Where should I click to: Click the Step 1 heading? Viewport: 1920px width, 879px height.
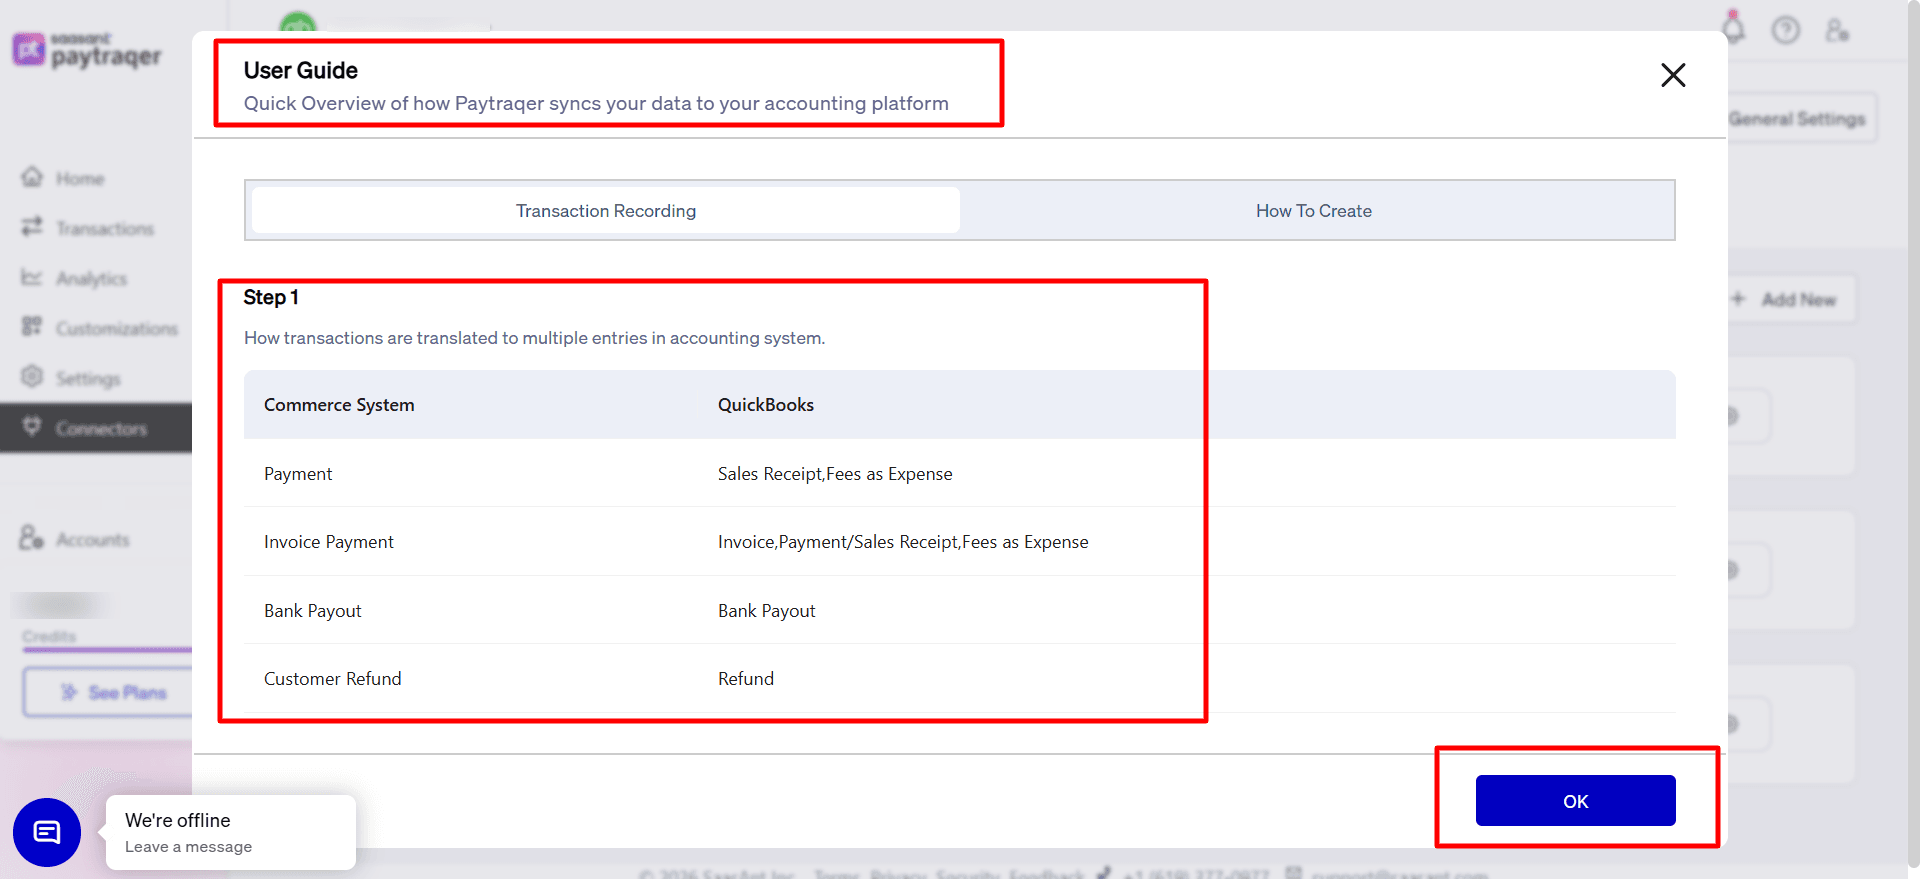(x=271, y=297)
